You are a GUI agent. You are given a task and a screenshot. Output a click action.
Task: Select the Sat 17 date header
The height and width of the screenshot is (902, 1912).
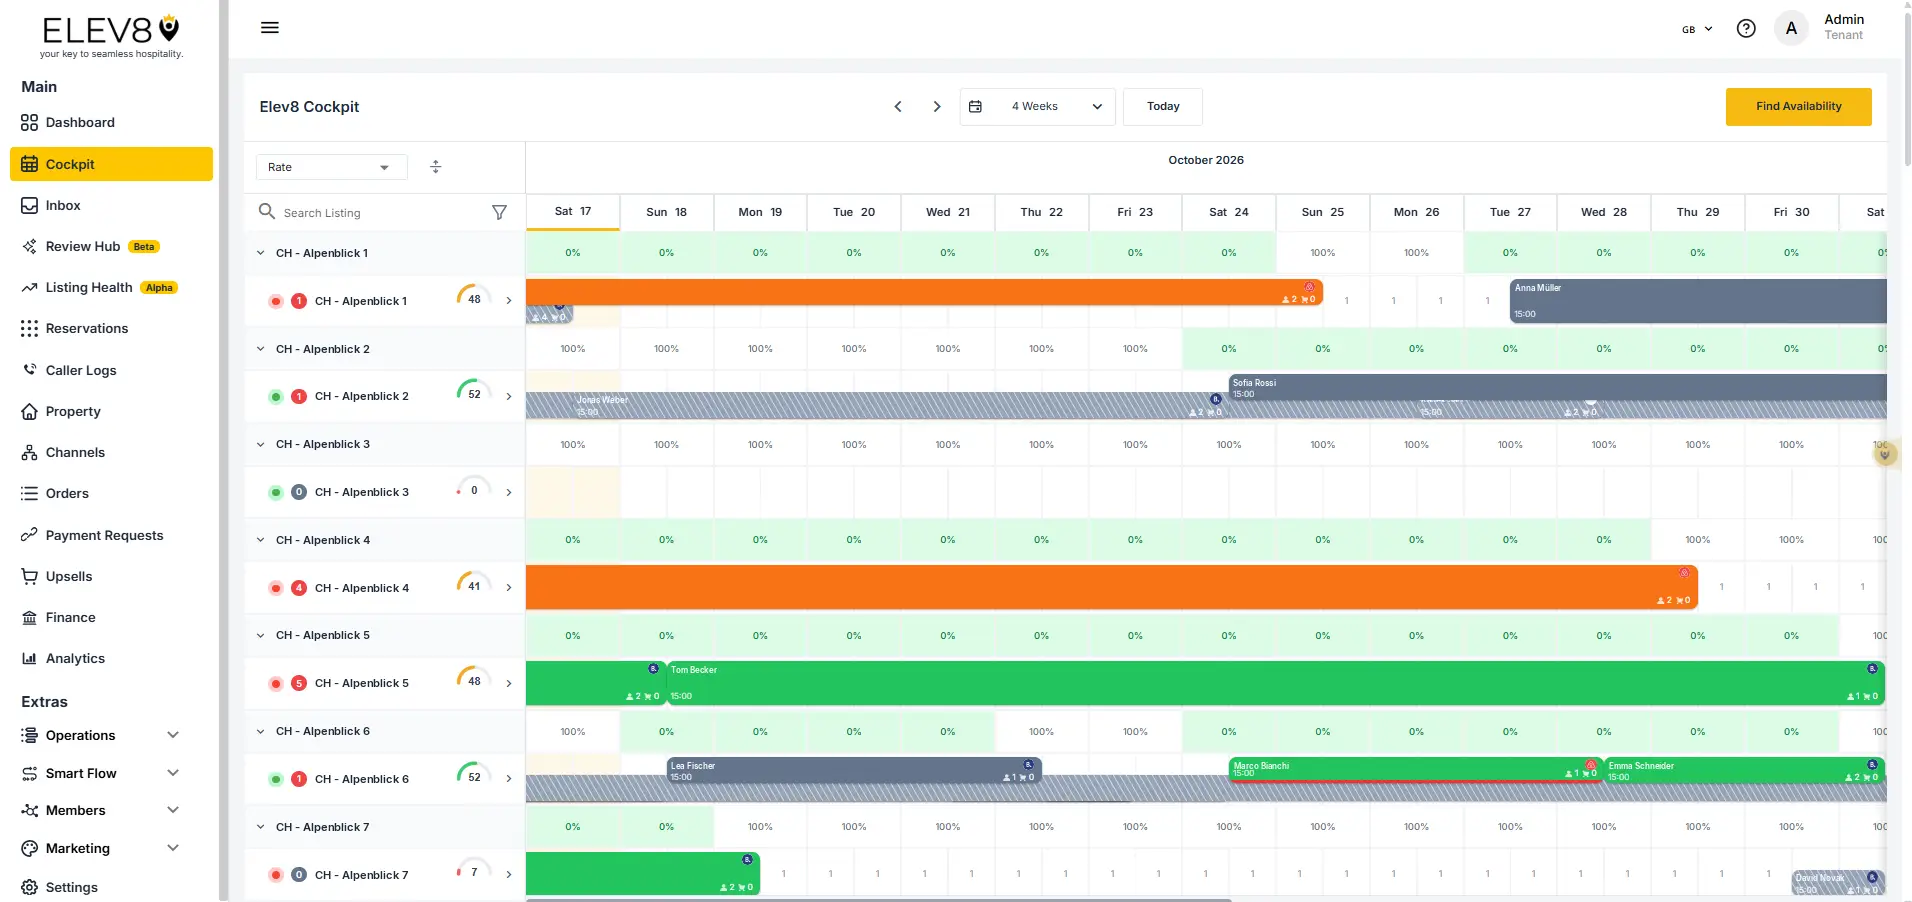tap(573, 212)
